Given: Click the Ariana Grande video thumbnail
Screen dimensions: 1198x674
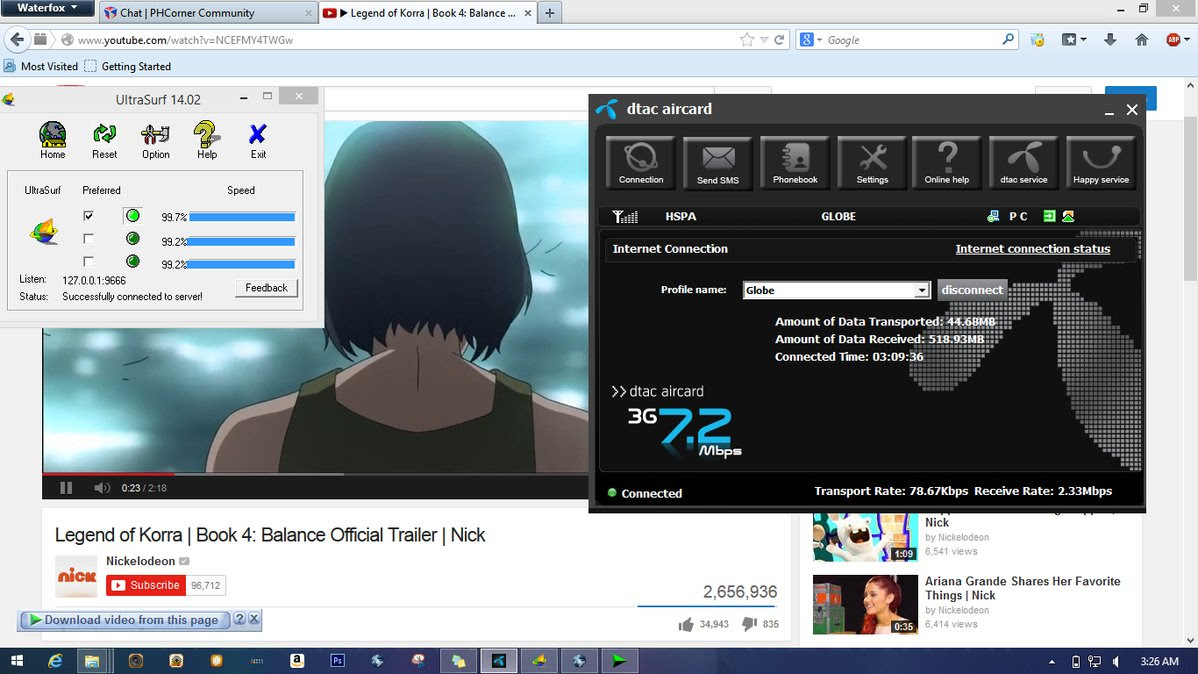Looking at the screenshot, I should pos(865,604).
